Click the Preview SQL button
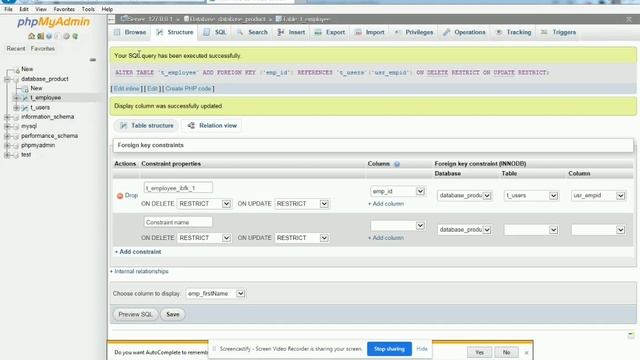 135,315
